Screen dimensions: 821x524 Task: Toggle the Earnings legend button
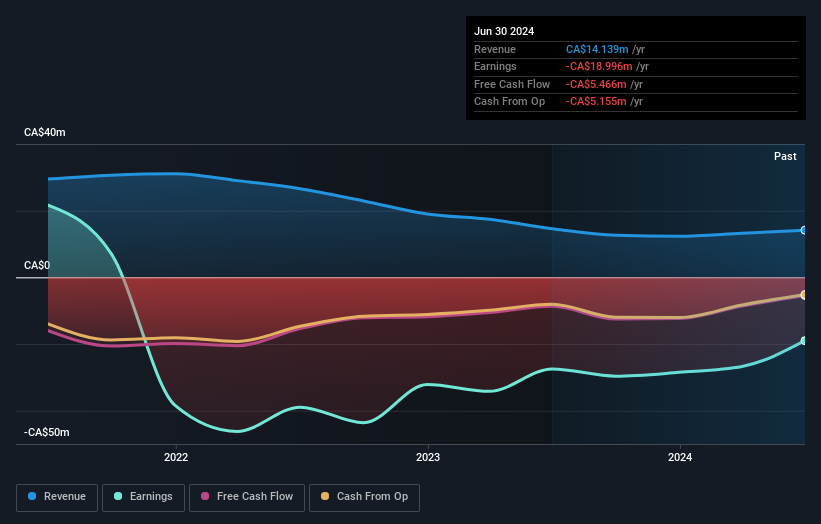coord(143,497)
